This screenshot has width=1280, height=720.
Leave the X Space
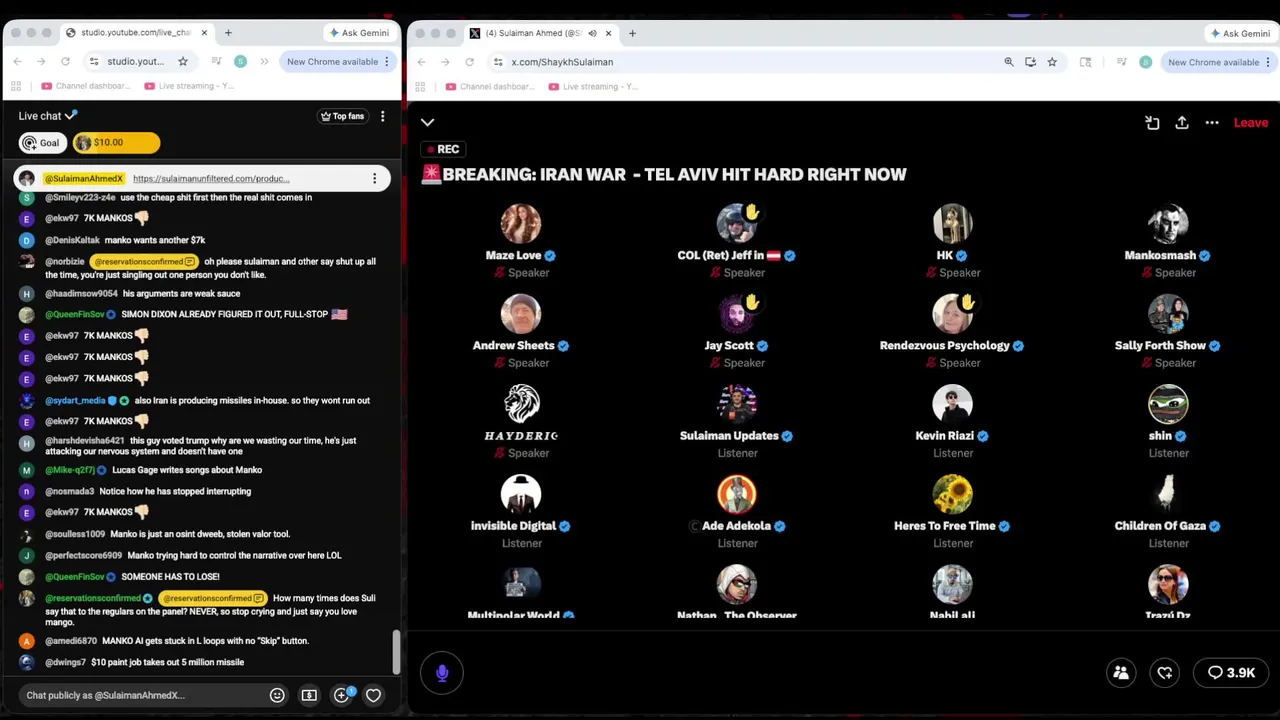1250,122
